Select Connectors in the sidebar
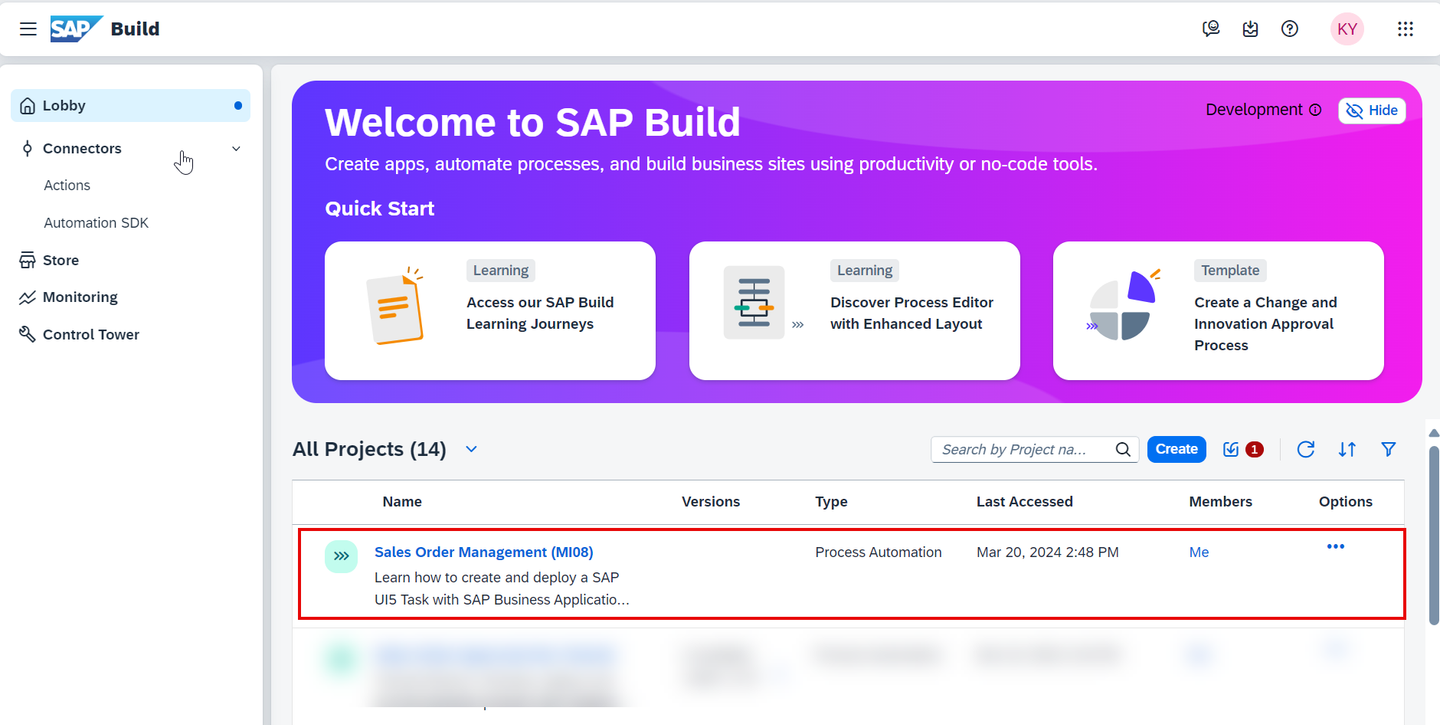 [x=82, y=148]
